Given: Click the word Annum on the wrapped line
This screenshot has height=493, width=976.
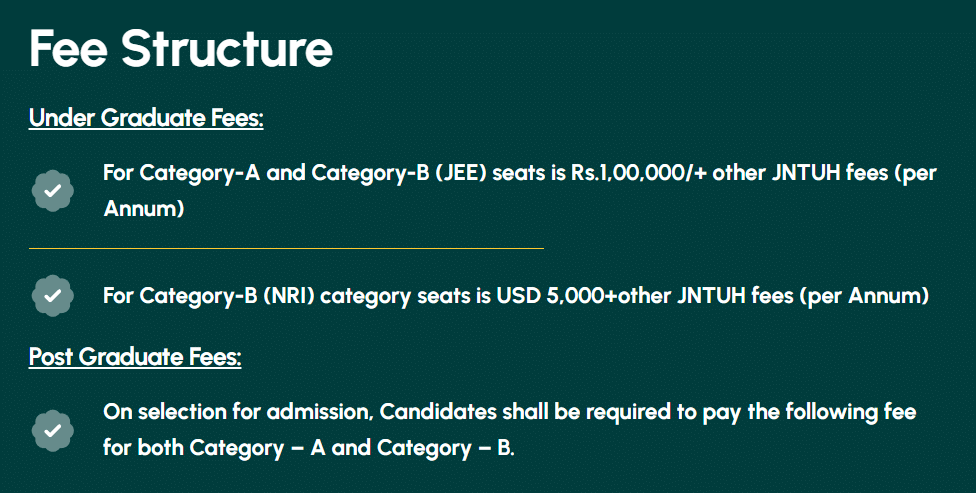Looking at the screenshot, I should coord(144,210).
